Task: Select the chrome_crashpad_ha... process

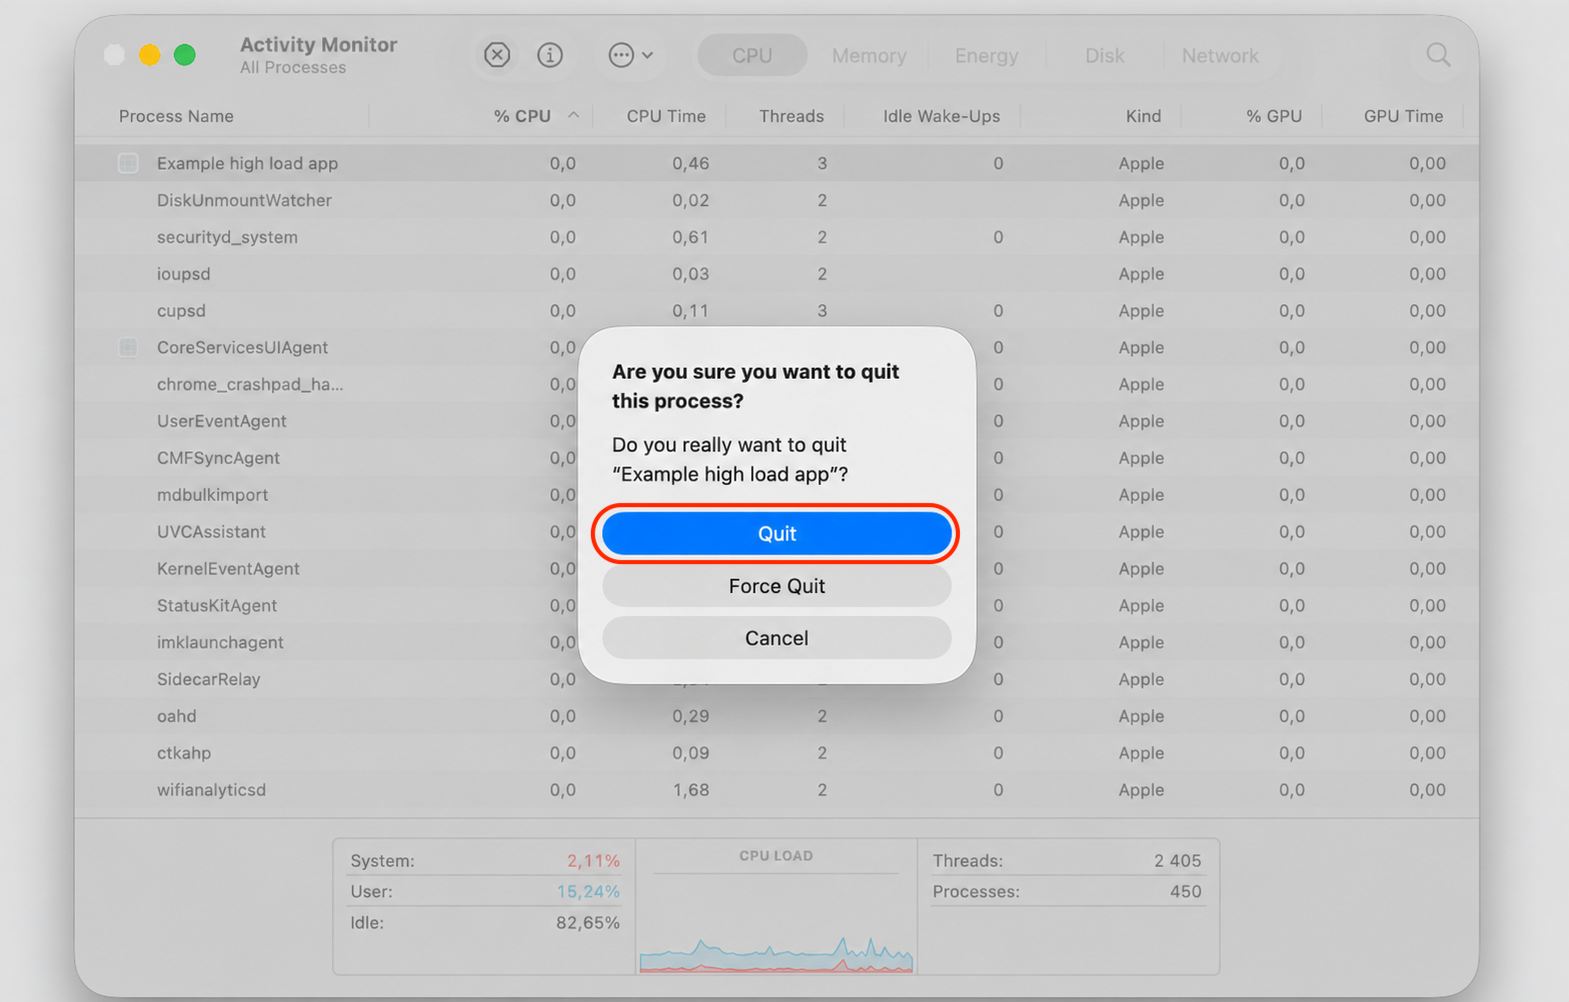Action: click(250, 384)
